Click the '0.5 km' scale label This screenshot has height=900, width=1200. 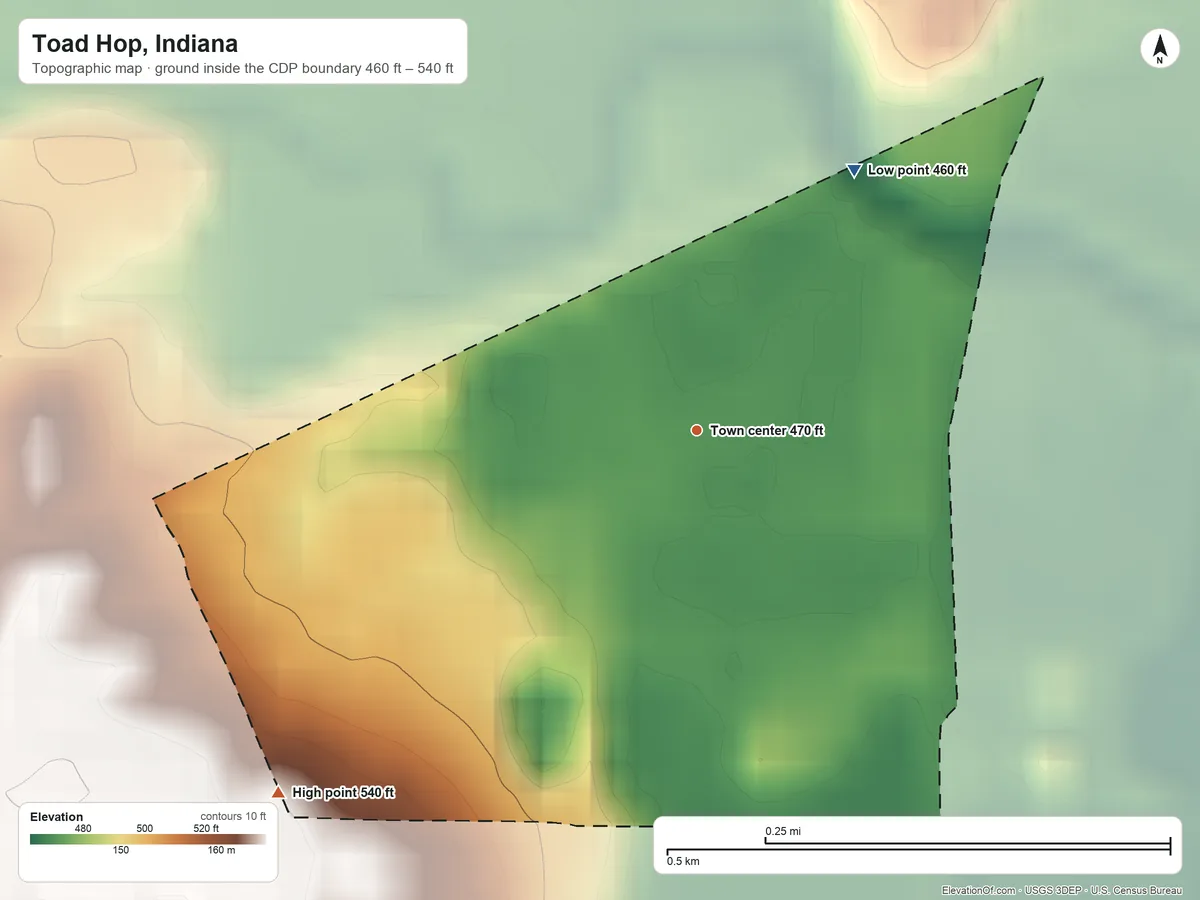[683, 861]
